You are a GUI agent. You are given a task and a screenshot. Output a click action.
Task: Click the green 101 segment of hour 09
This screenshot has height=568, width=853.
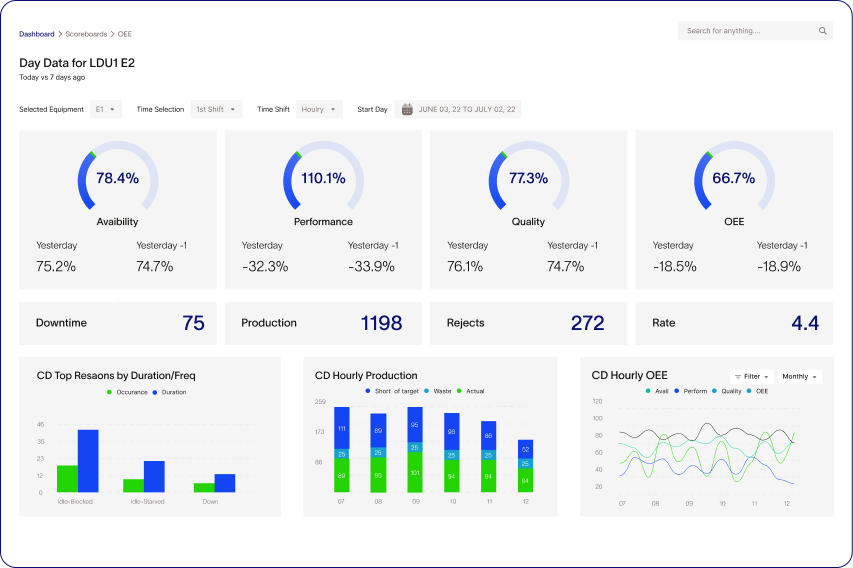(x=415, y=472)
